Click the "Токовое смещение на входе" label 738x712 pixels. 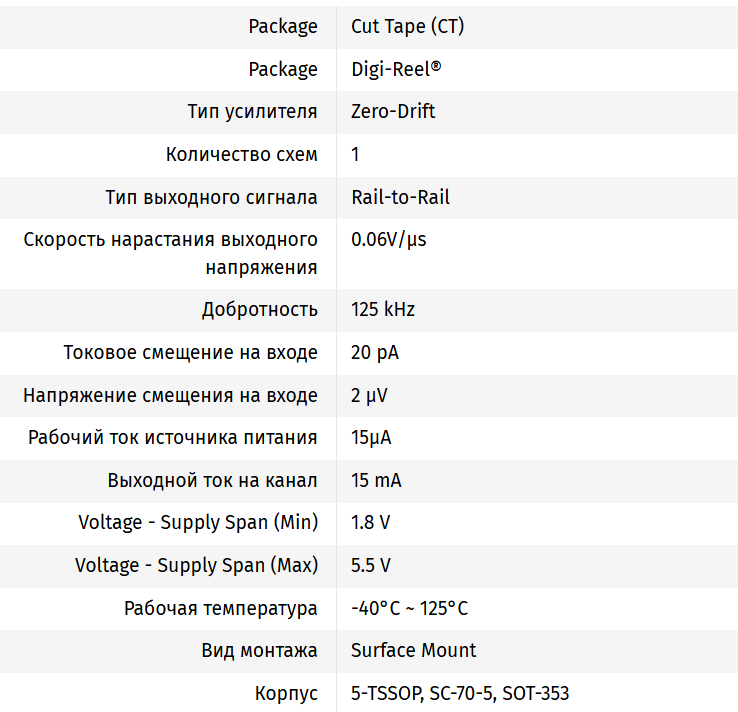(190, 352)
